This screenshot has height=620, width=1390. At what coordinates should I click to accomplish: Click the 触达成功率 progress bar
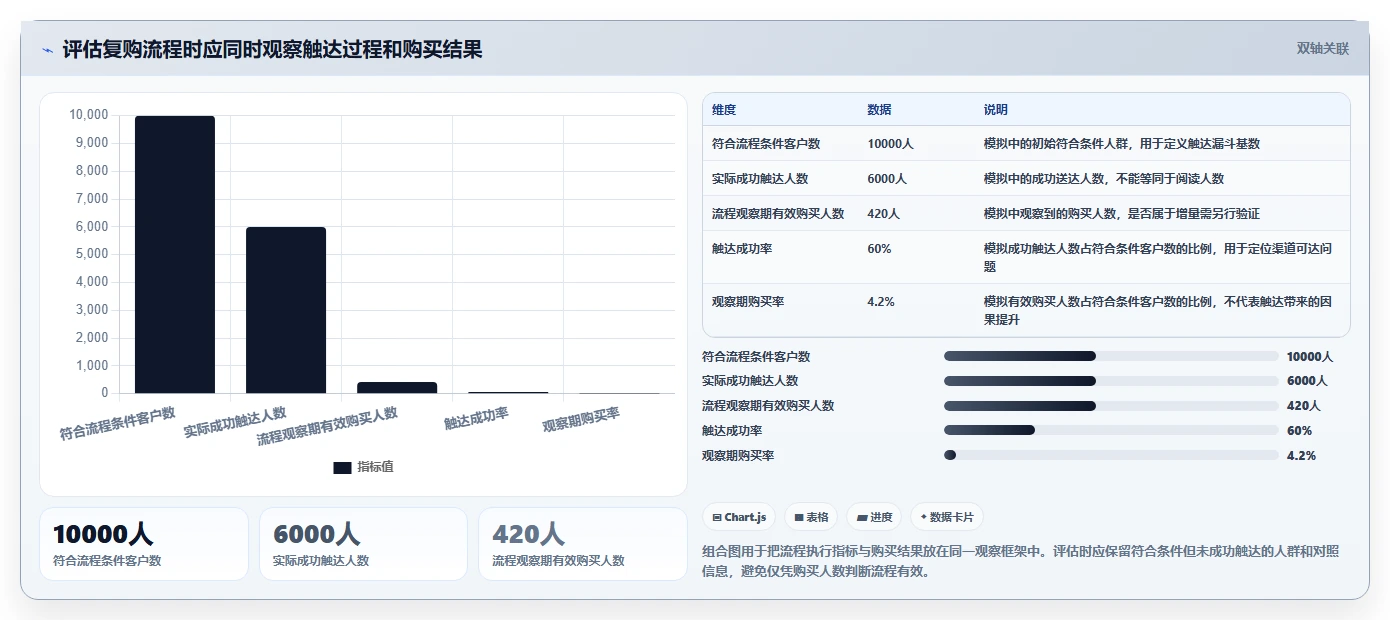click(1111, 430)
